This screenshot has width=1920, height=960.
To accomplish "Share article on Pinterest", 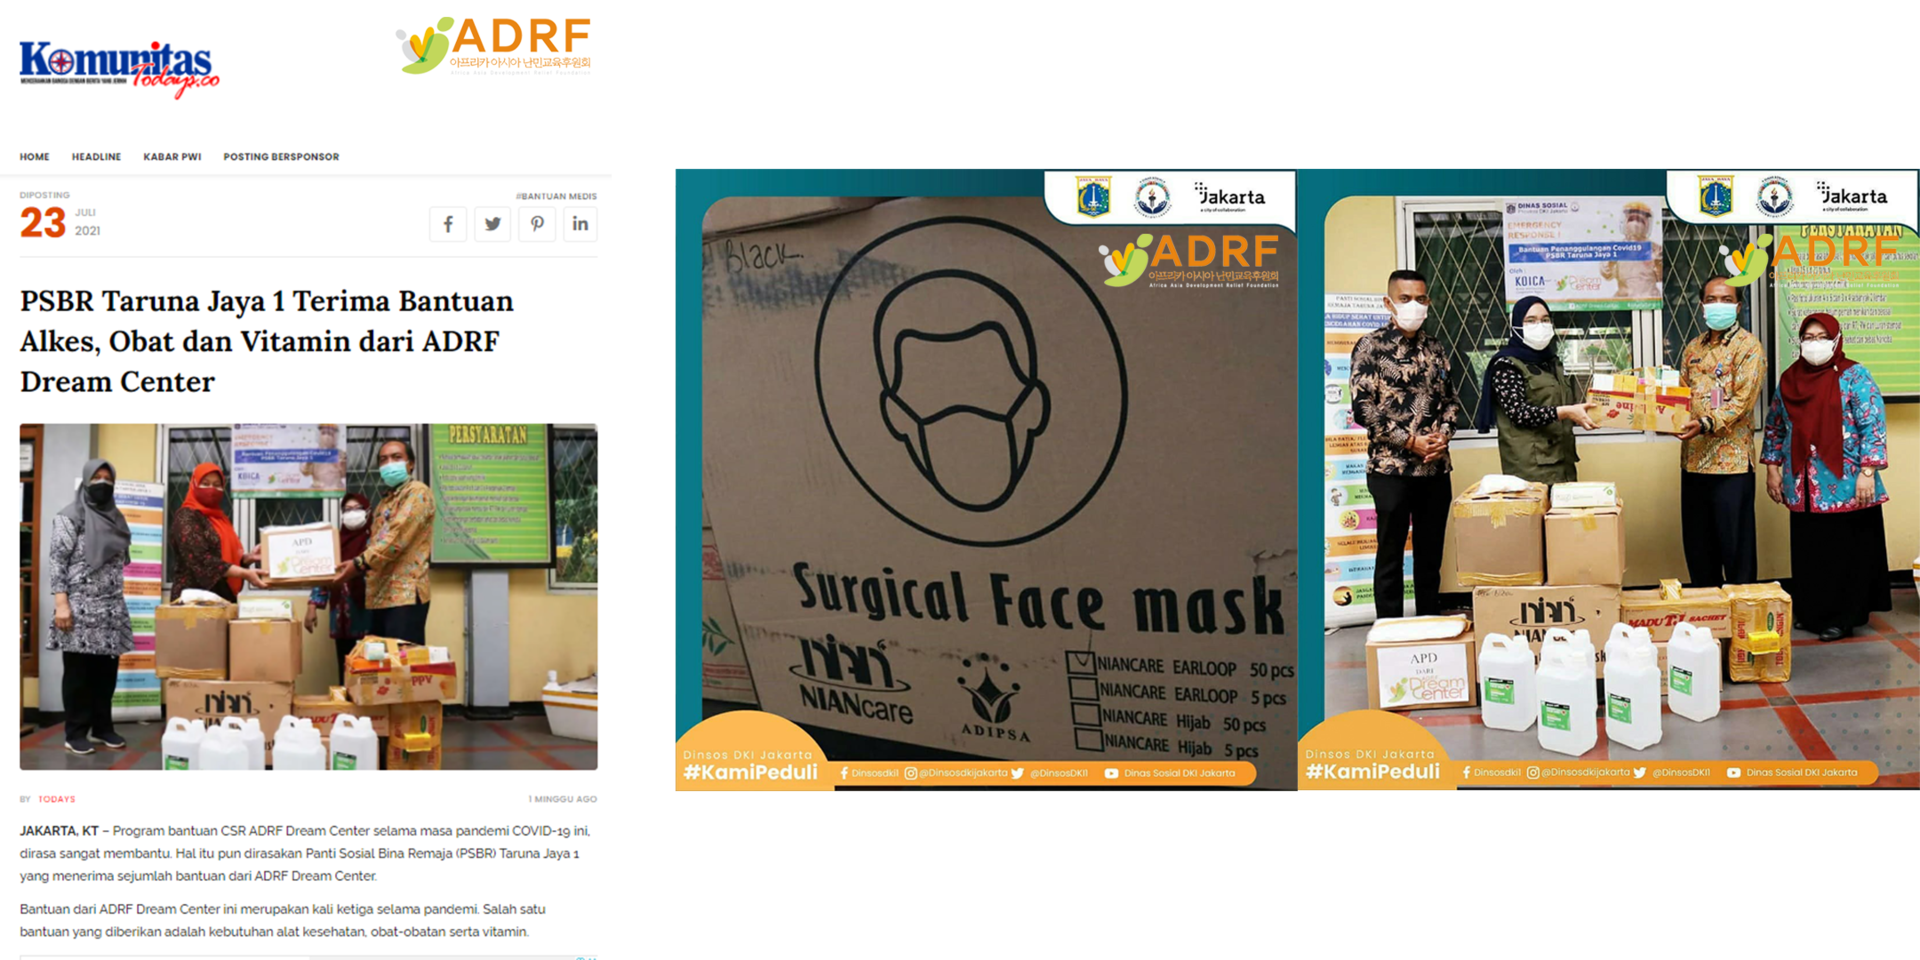I will click(x=537, y=224).
